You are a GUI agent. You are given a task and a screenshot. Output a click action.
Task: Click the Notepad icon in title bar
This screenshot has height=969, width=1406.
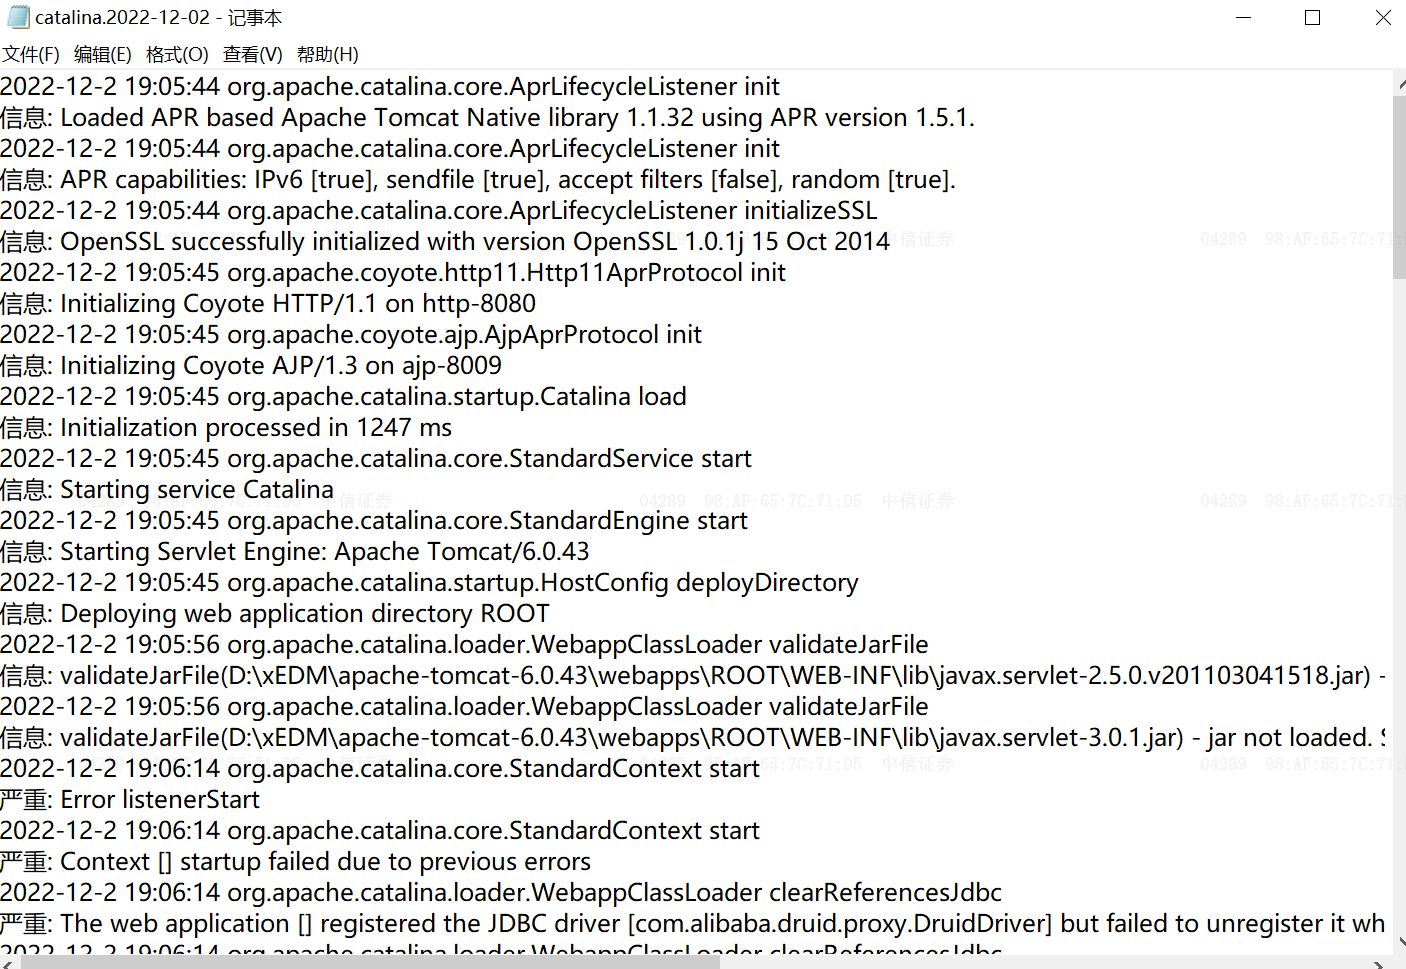tap(18, 17)
